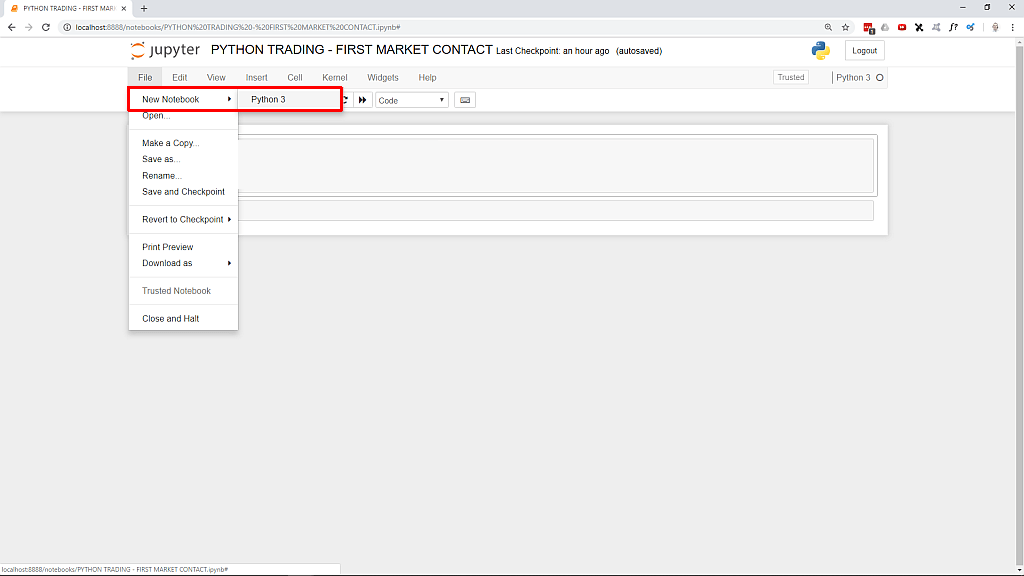Click the Trusted indicator button
Image resolution: width=1024 pixels, height=576 pixels.
[x=791, y=77]
